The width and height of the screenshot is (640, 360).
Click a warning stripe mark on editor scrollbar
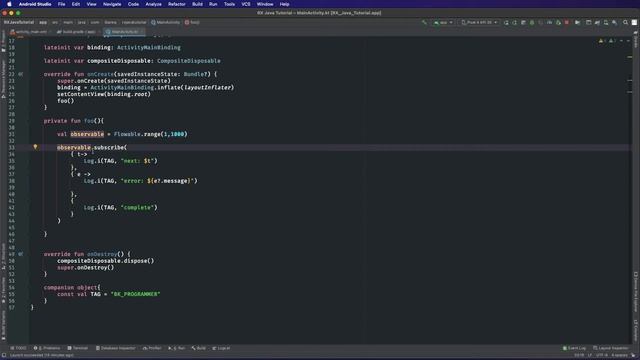pyautogui.click(x=629, y=57)
